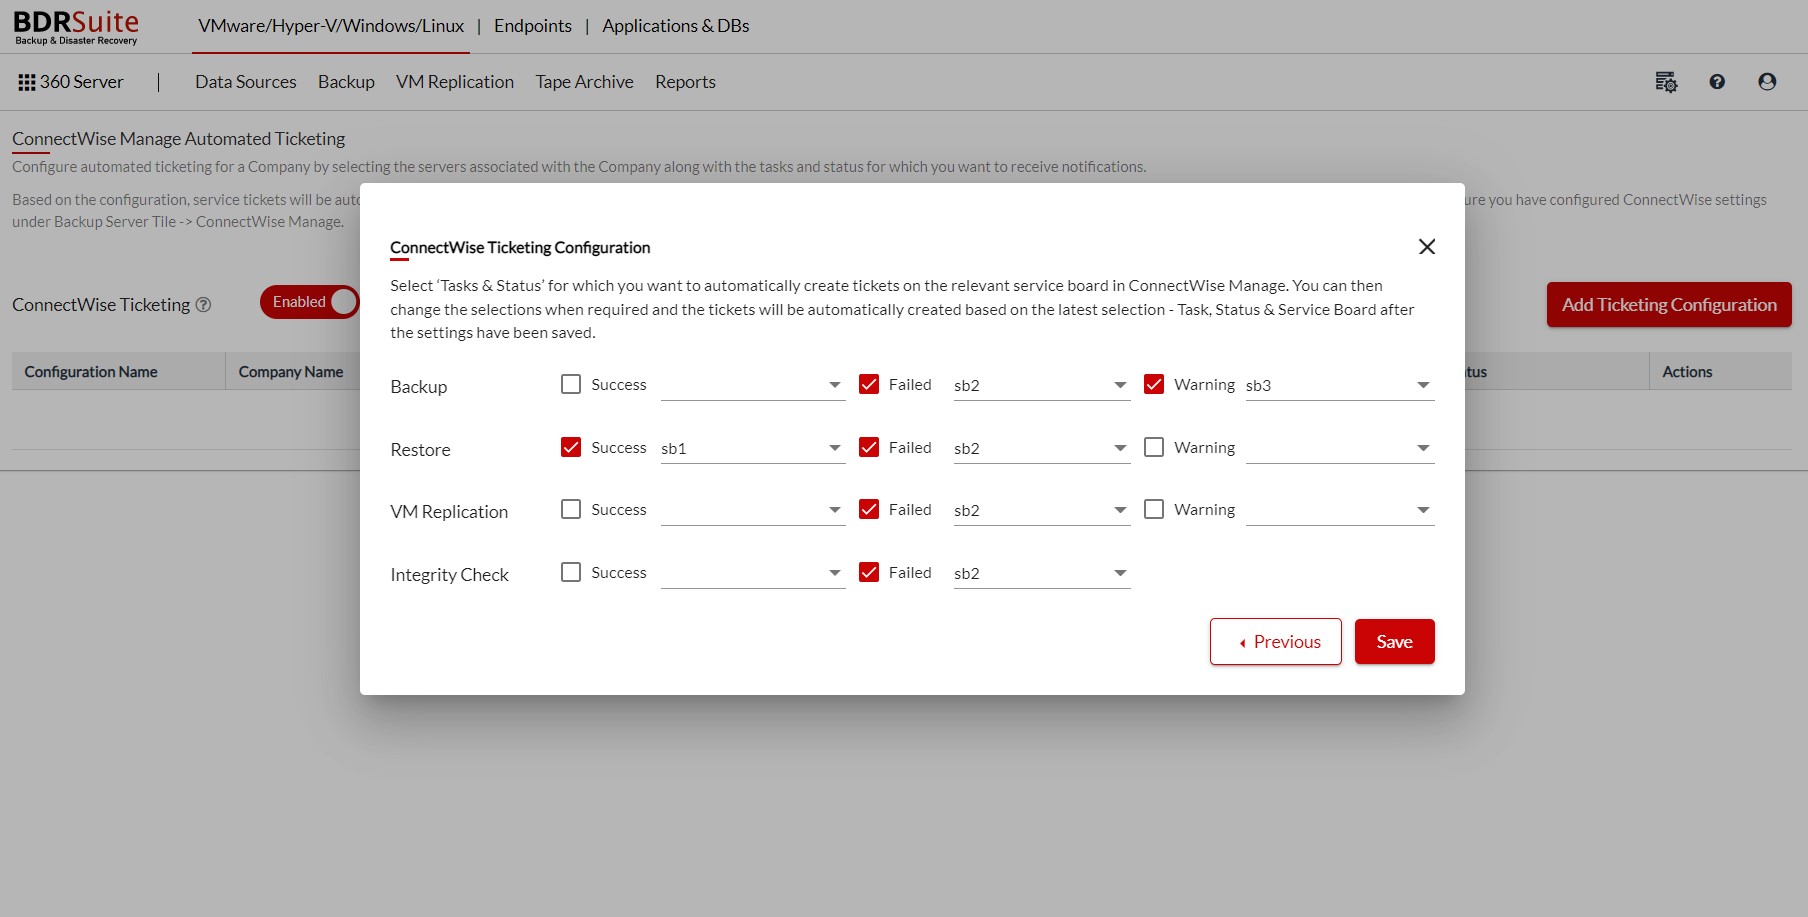
Task: Open Backup Warning sb3 dropdown
Action: pos(1340,385)
